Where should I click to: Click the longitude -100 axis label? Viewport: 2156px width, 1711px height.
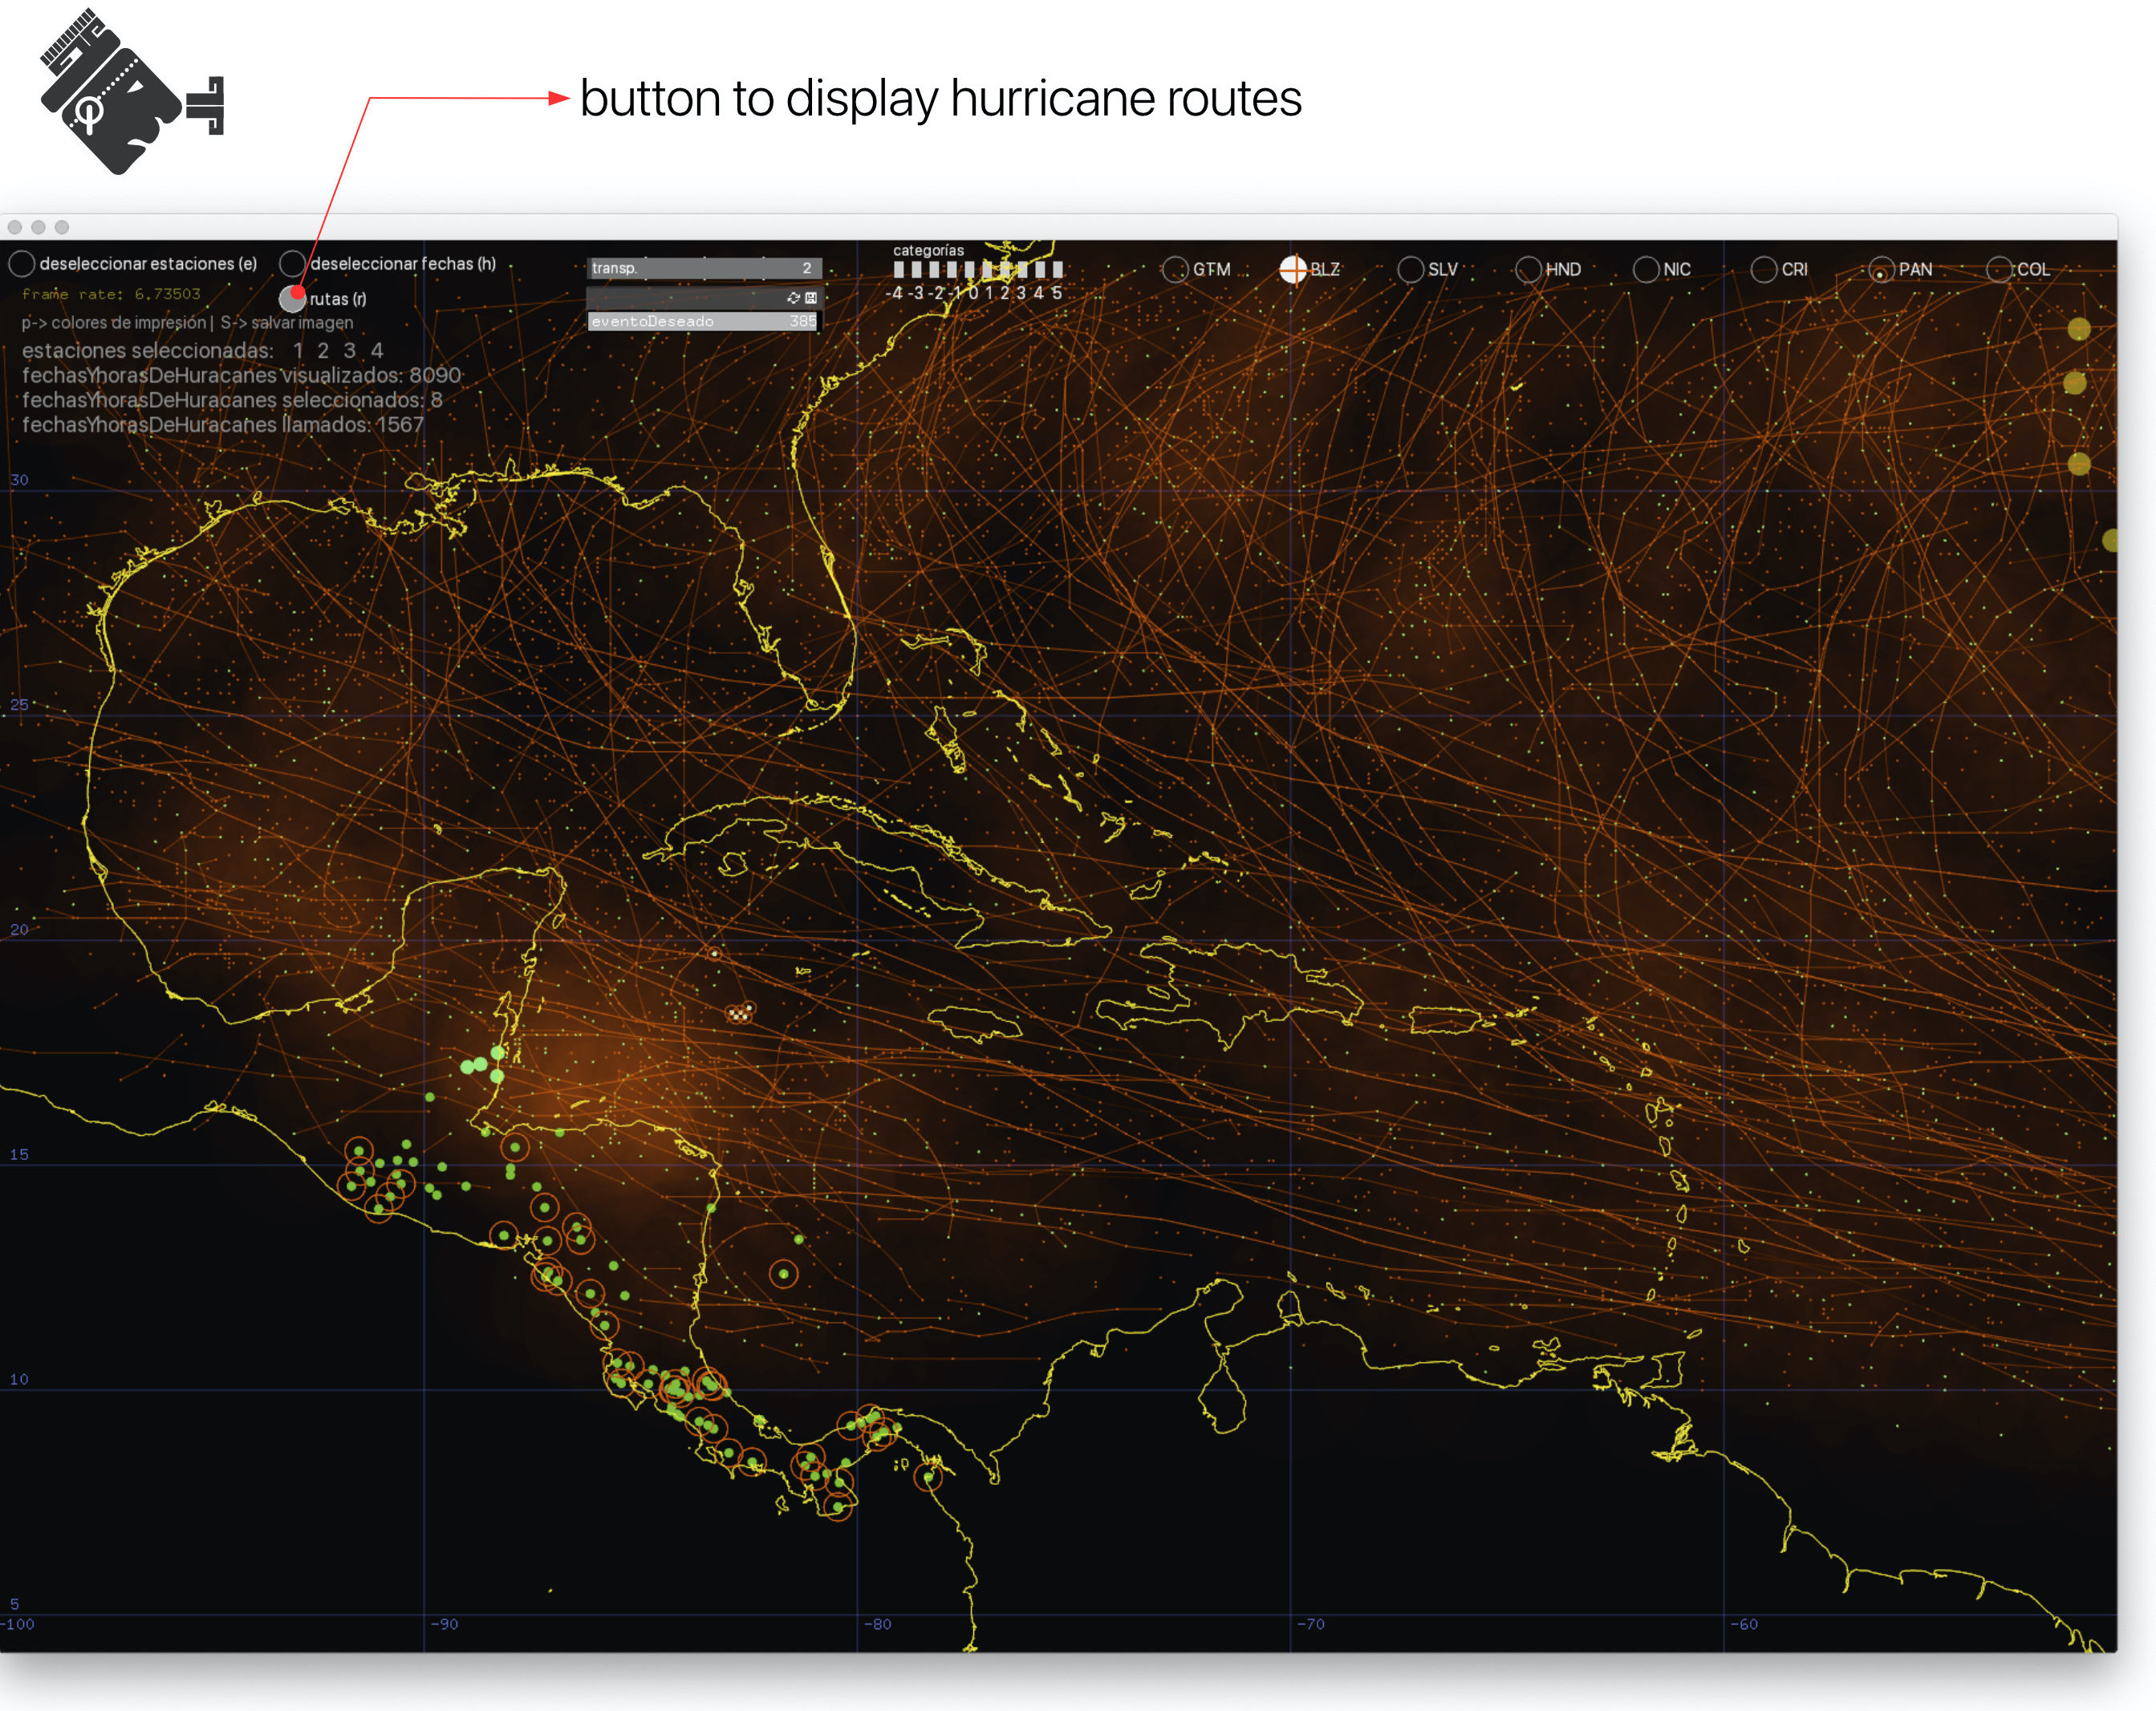click(17, 1625)
